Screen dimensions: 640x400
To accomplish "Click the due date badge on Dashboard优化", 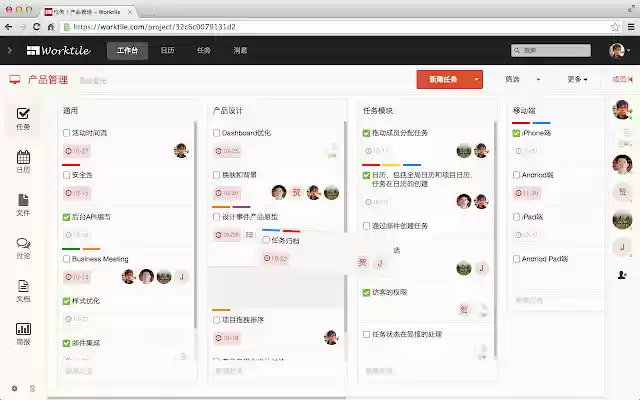I will [227, 151].
